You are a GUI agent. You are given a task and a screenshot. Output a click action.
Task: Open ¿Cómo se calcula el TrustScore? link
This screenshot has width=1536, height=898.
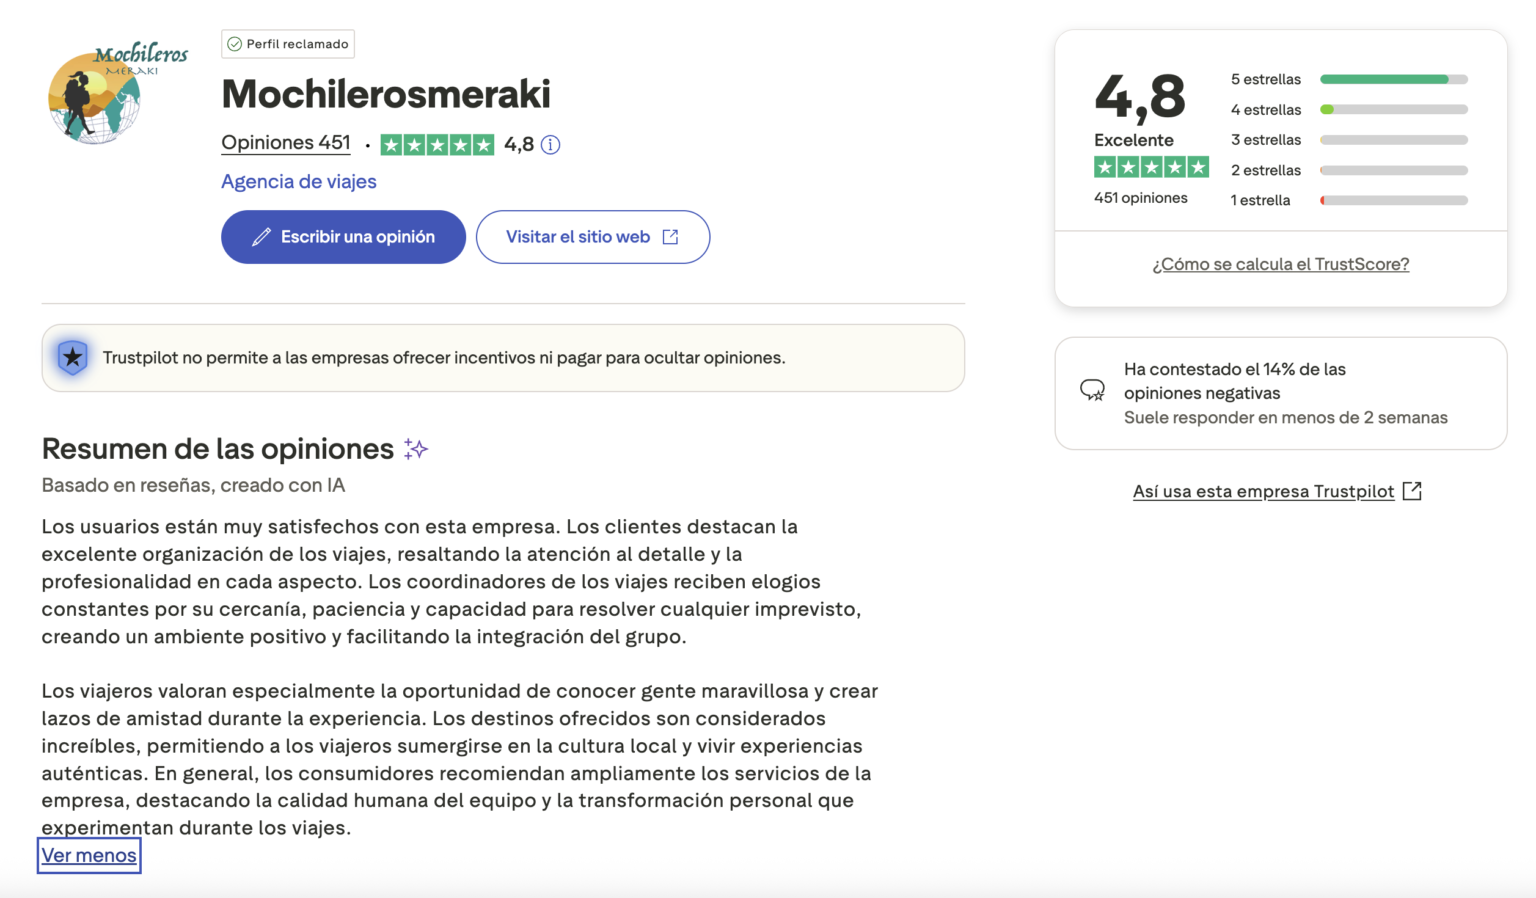click(1280, 264)
